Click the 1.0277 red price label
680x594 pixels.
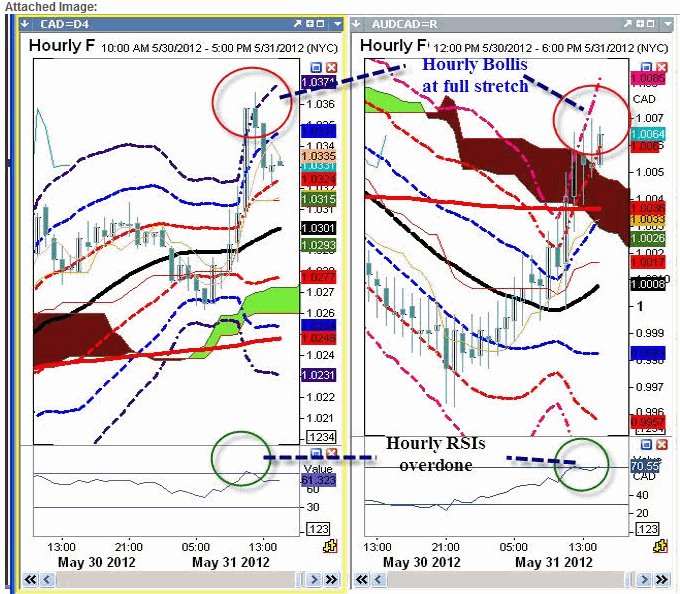coord(318,277)
